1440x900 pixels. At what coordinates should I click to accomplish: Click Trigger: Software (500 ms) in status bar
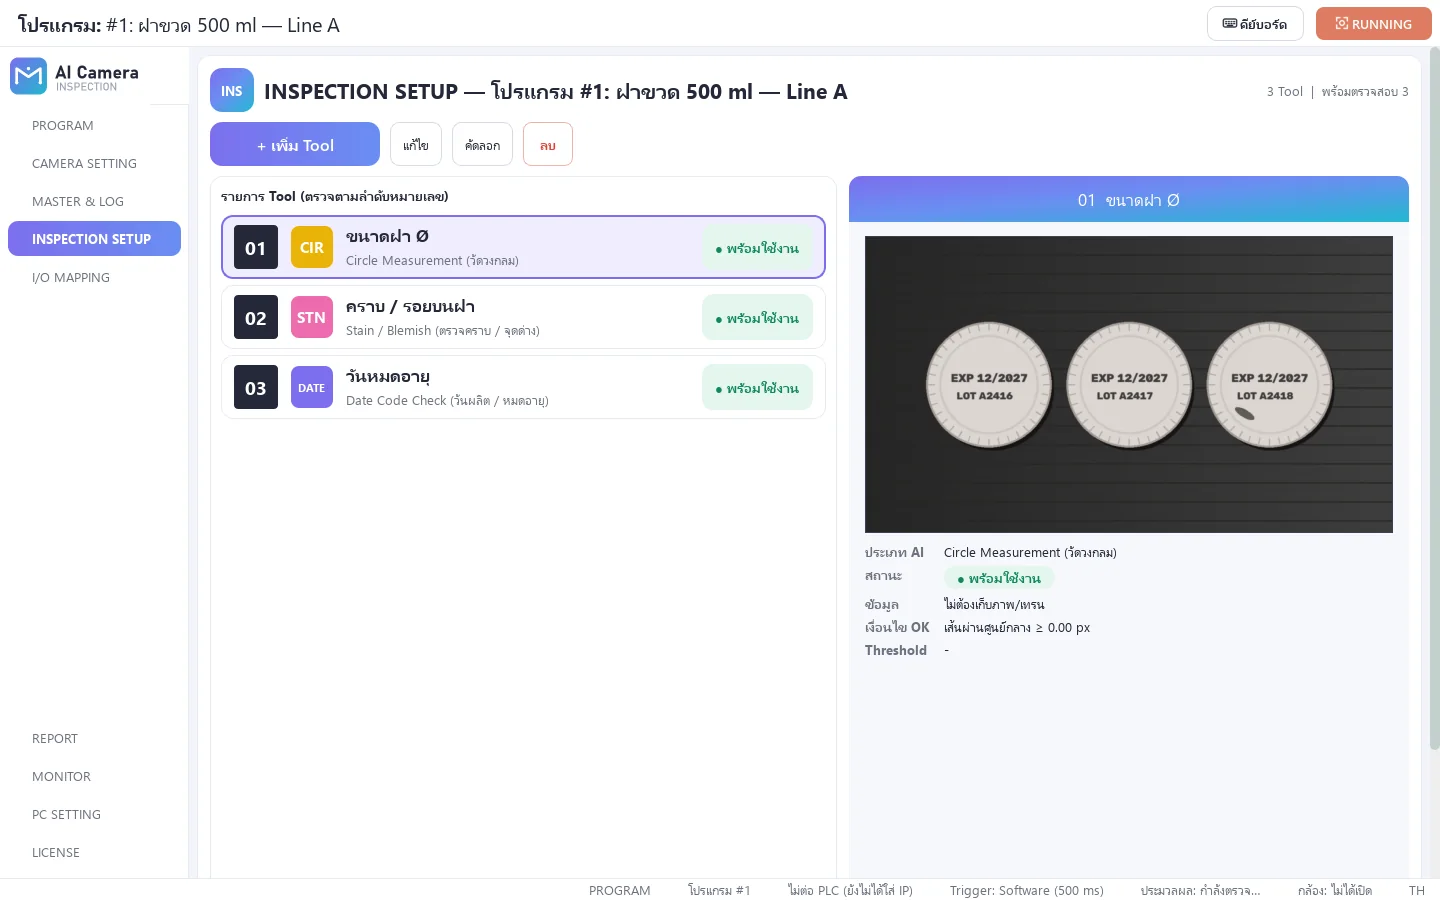1027,890
